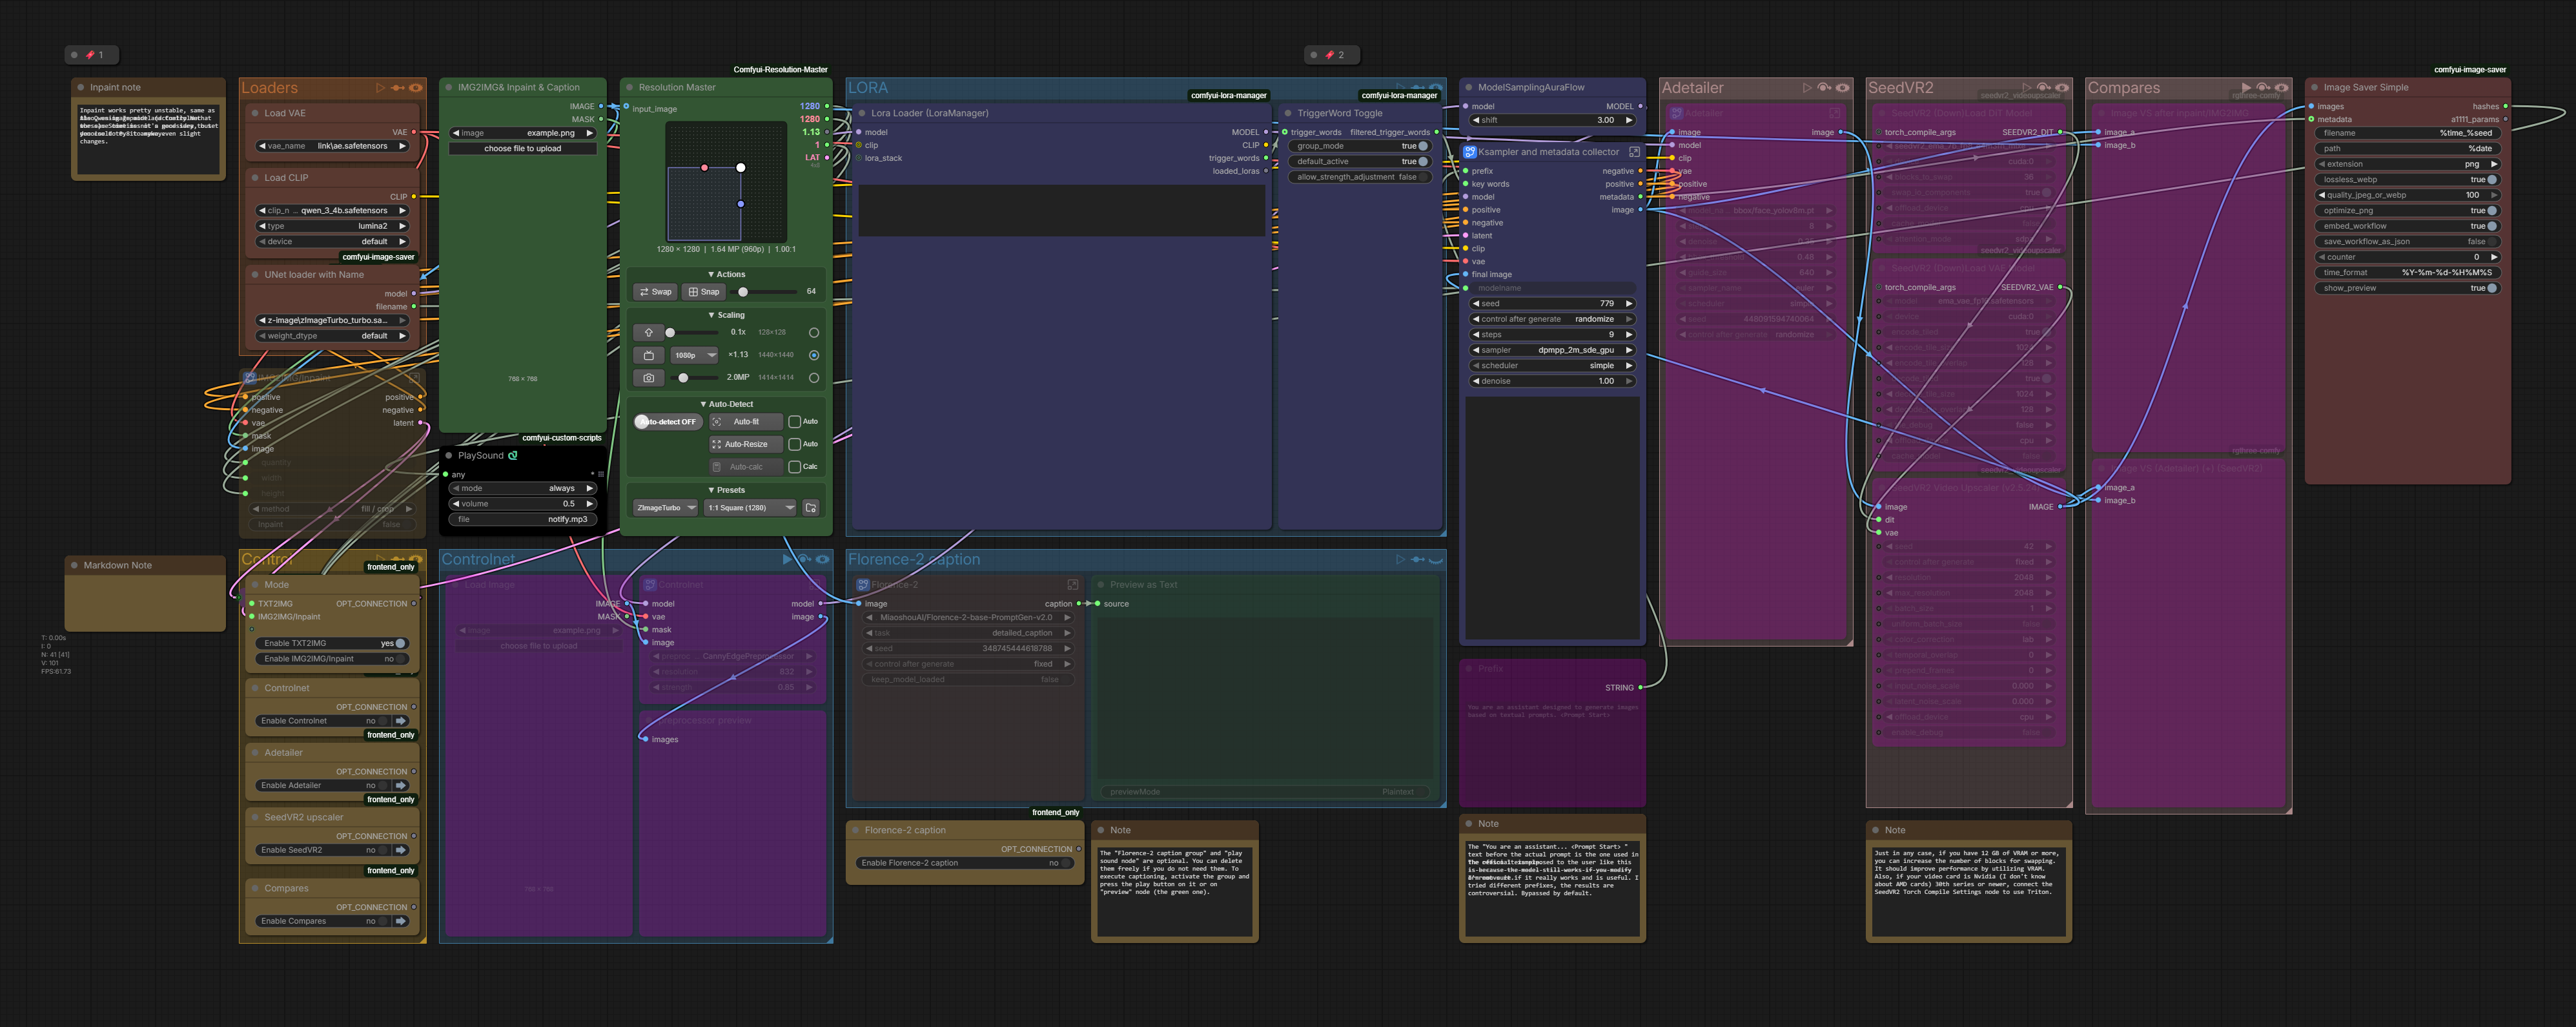Click the camera megapixel icon in Scaling
This screenshot has width=2576, height=1027.
pos(648,378)
